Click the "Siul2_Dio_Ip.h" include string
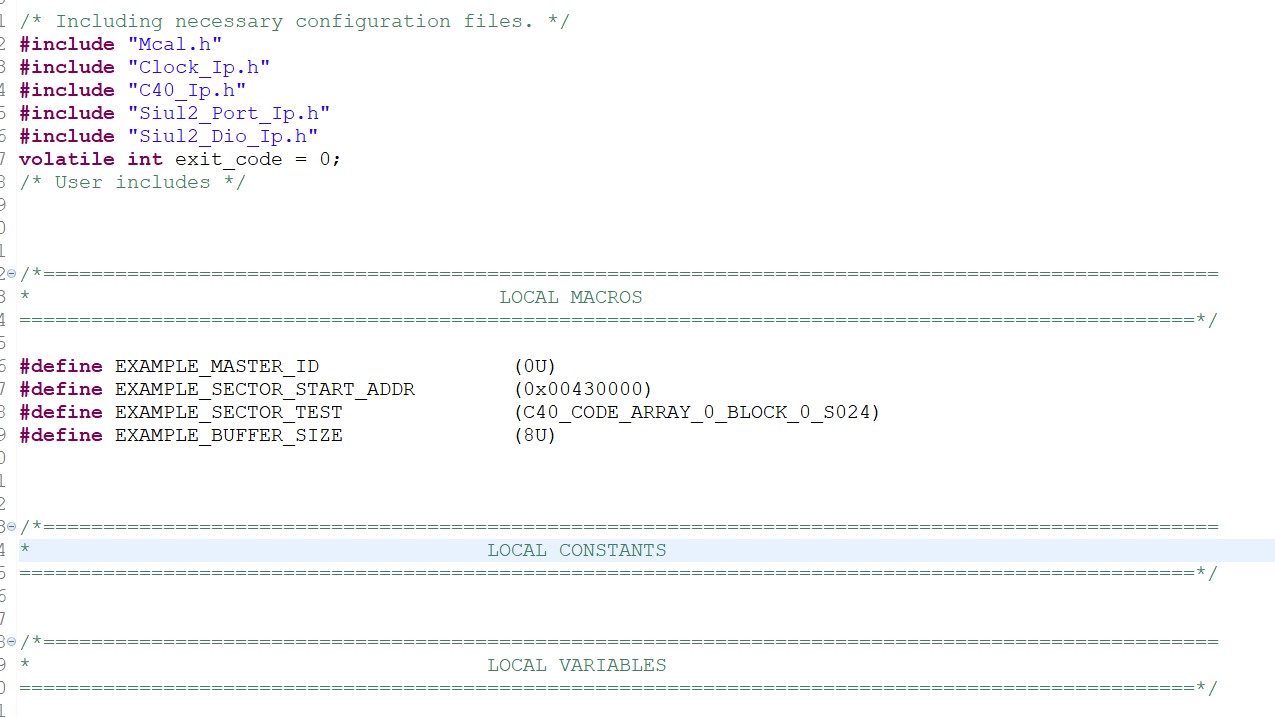This screenshot has width=1275, height=717. [x=223, y=136]
